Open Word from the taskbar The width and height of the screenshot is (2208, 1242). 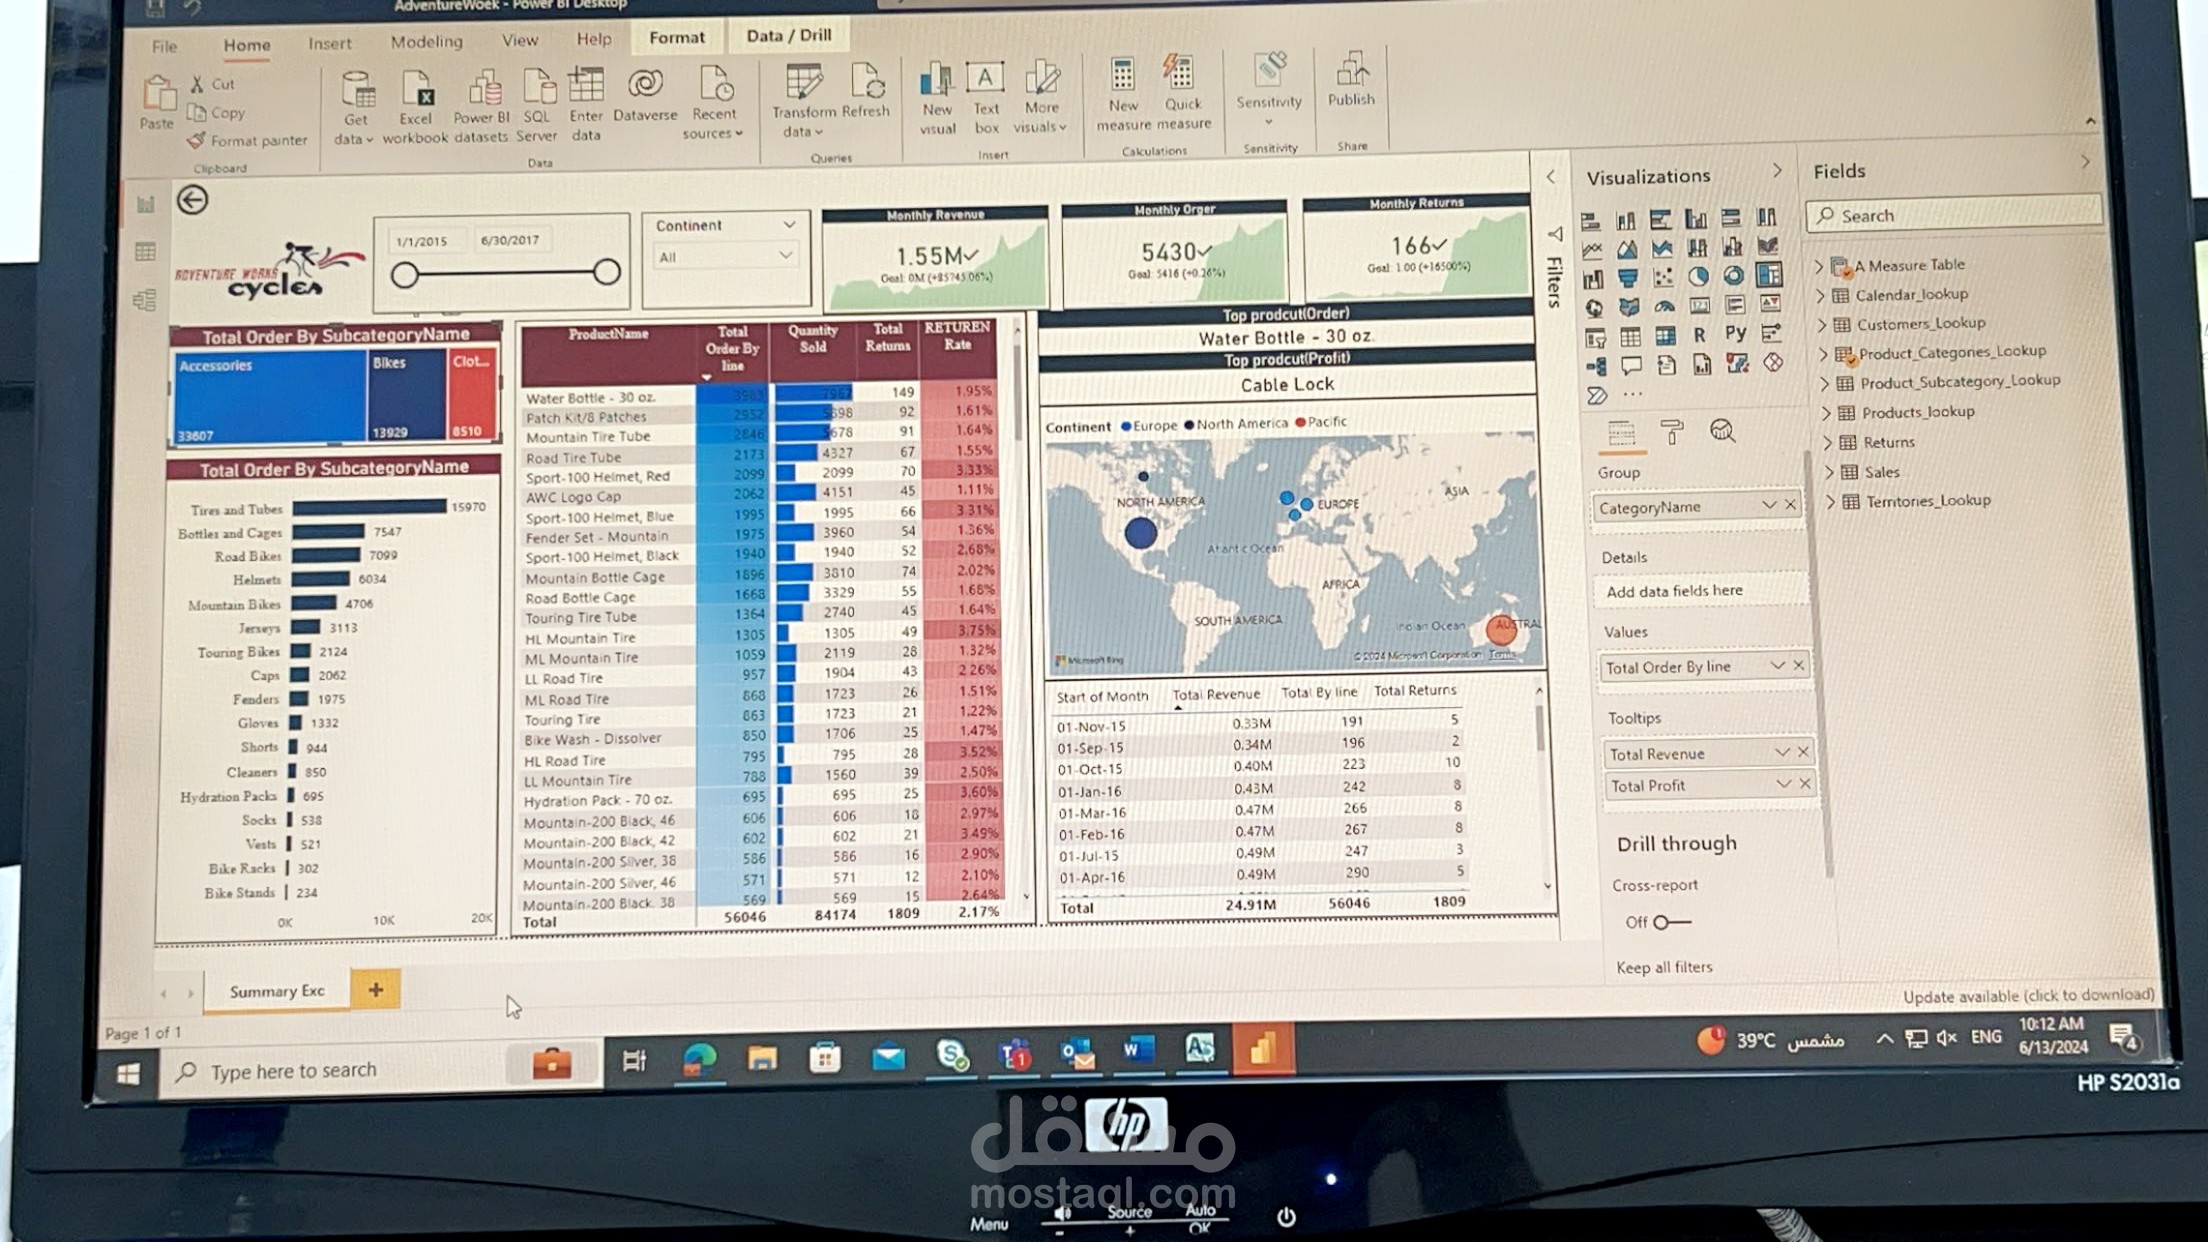point(1137,1050)
